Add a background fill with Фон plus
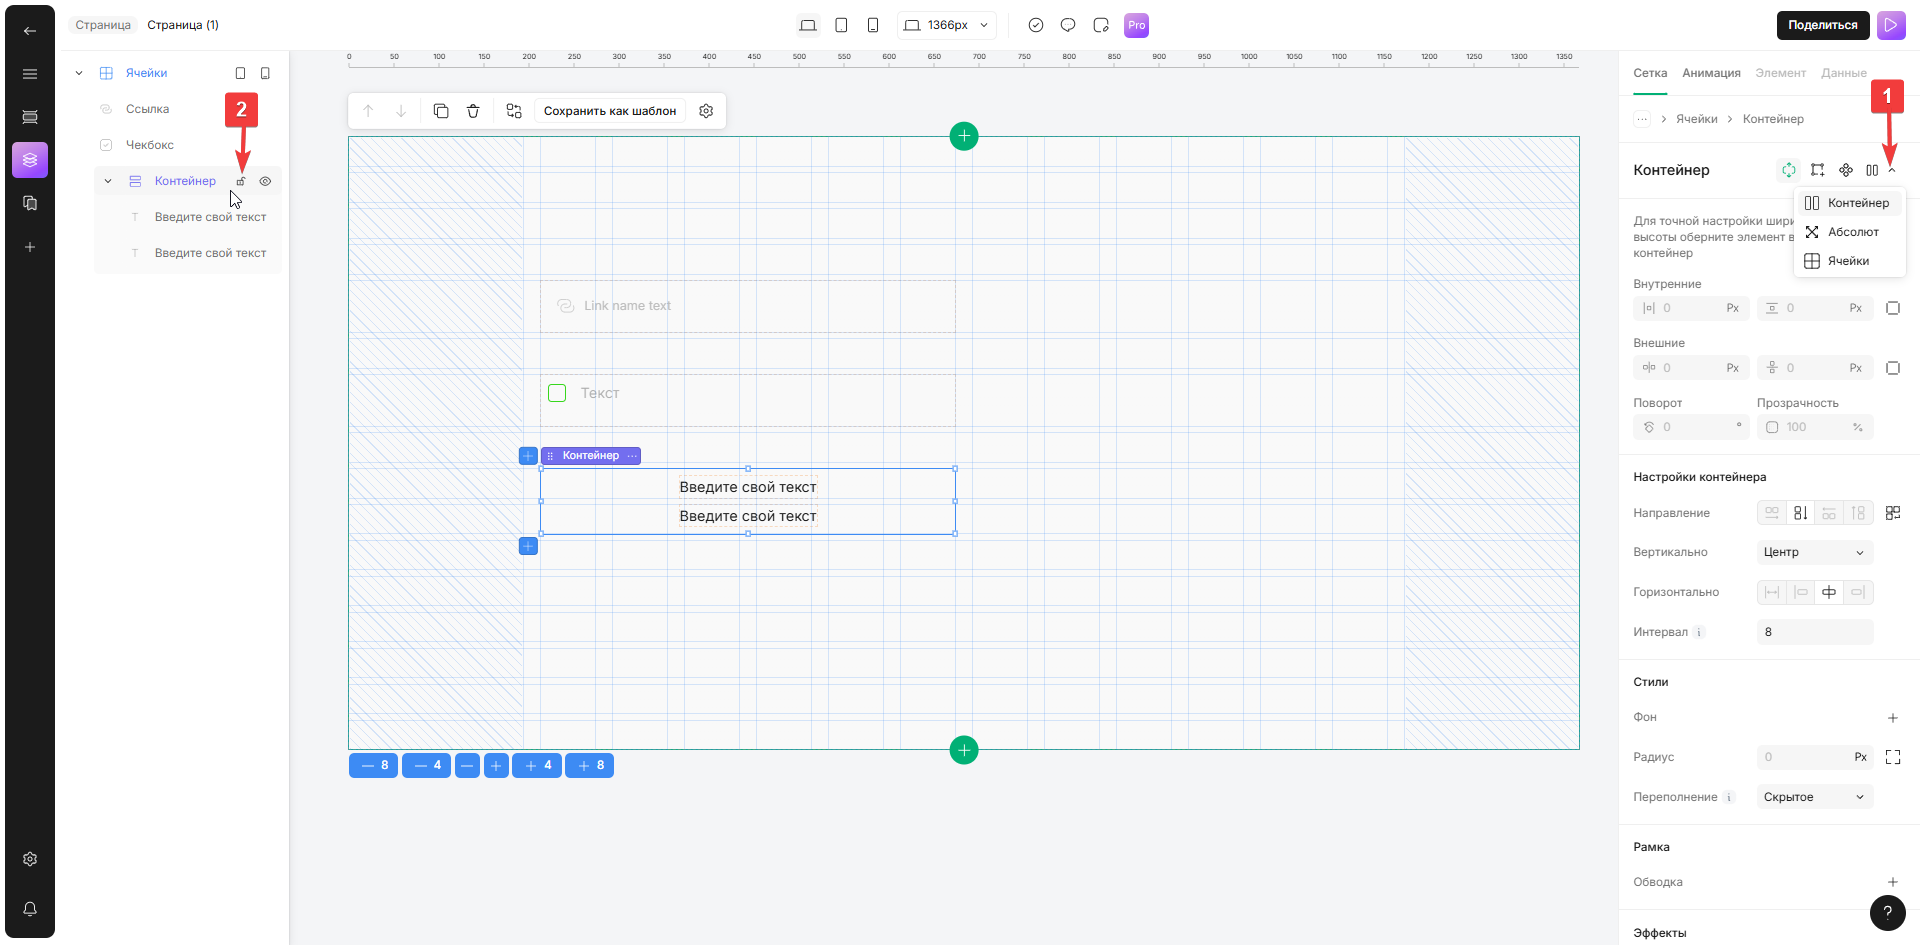Viewport: 1920px width, 945px height. tap(1892, 718)
